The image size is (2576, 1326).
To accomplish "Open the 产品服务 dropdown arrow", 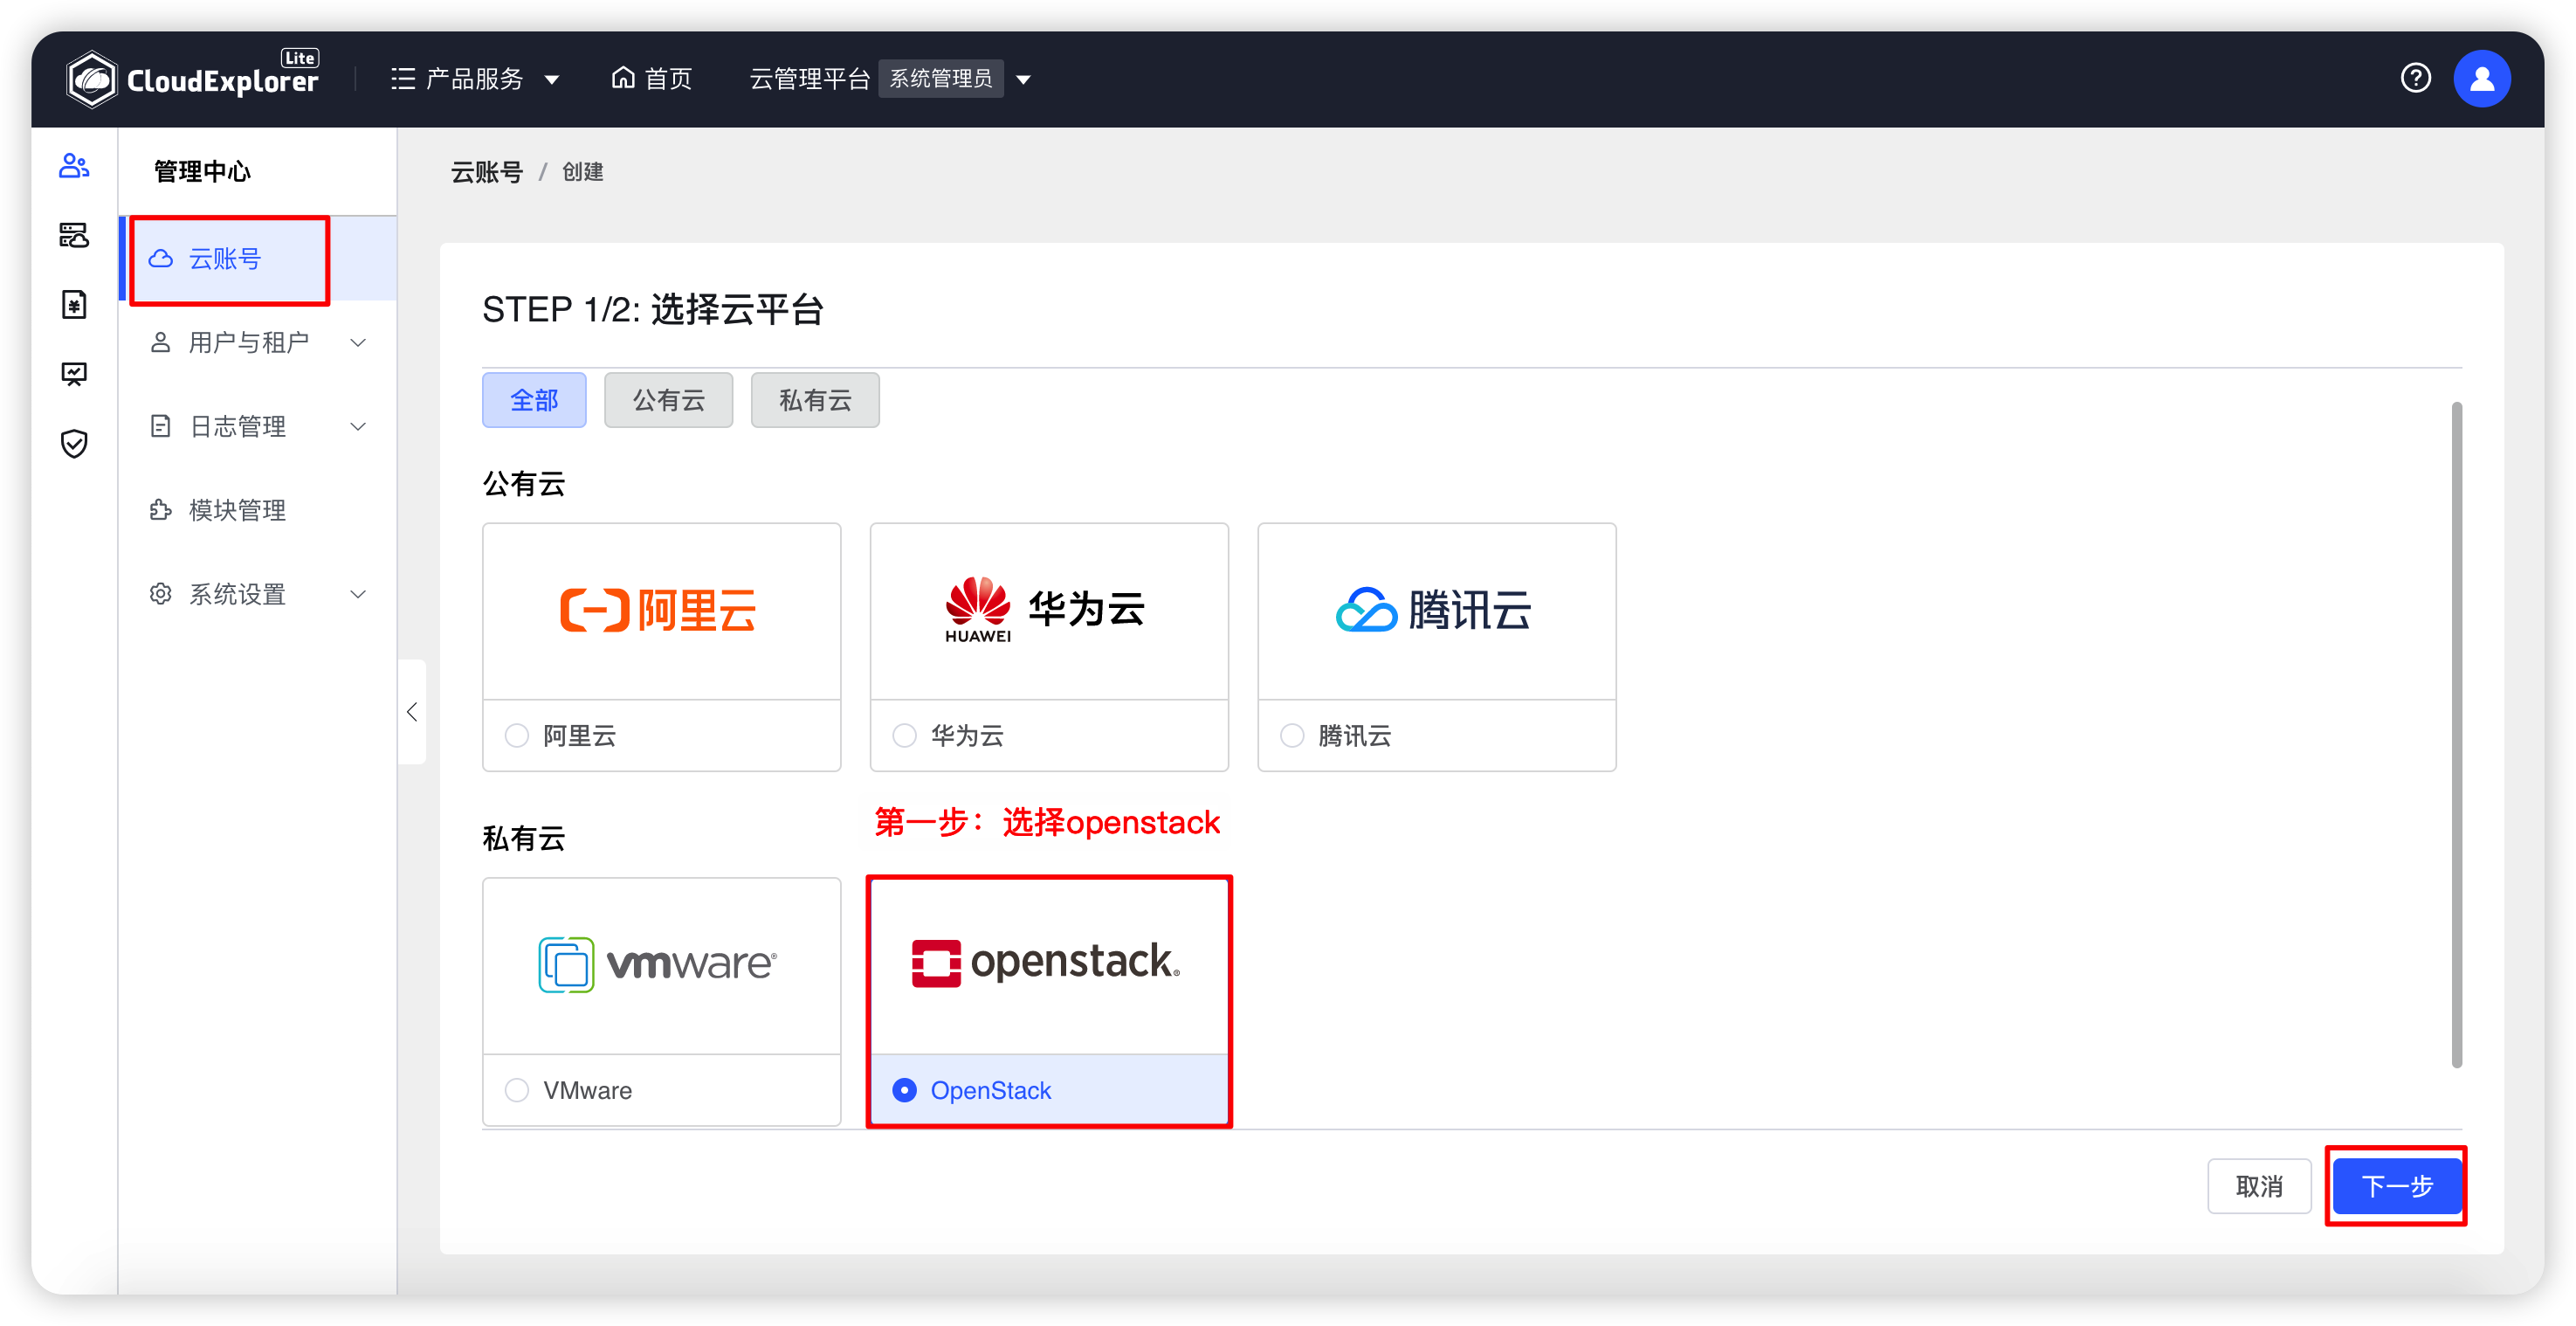I will (552, 79).
